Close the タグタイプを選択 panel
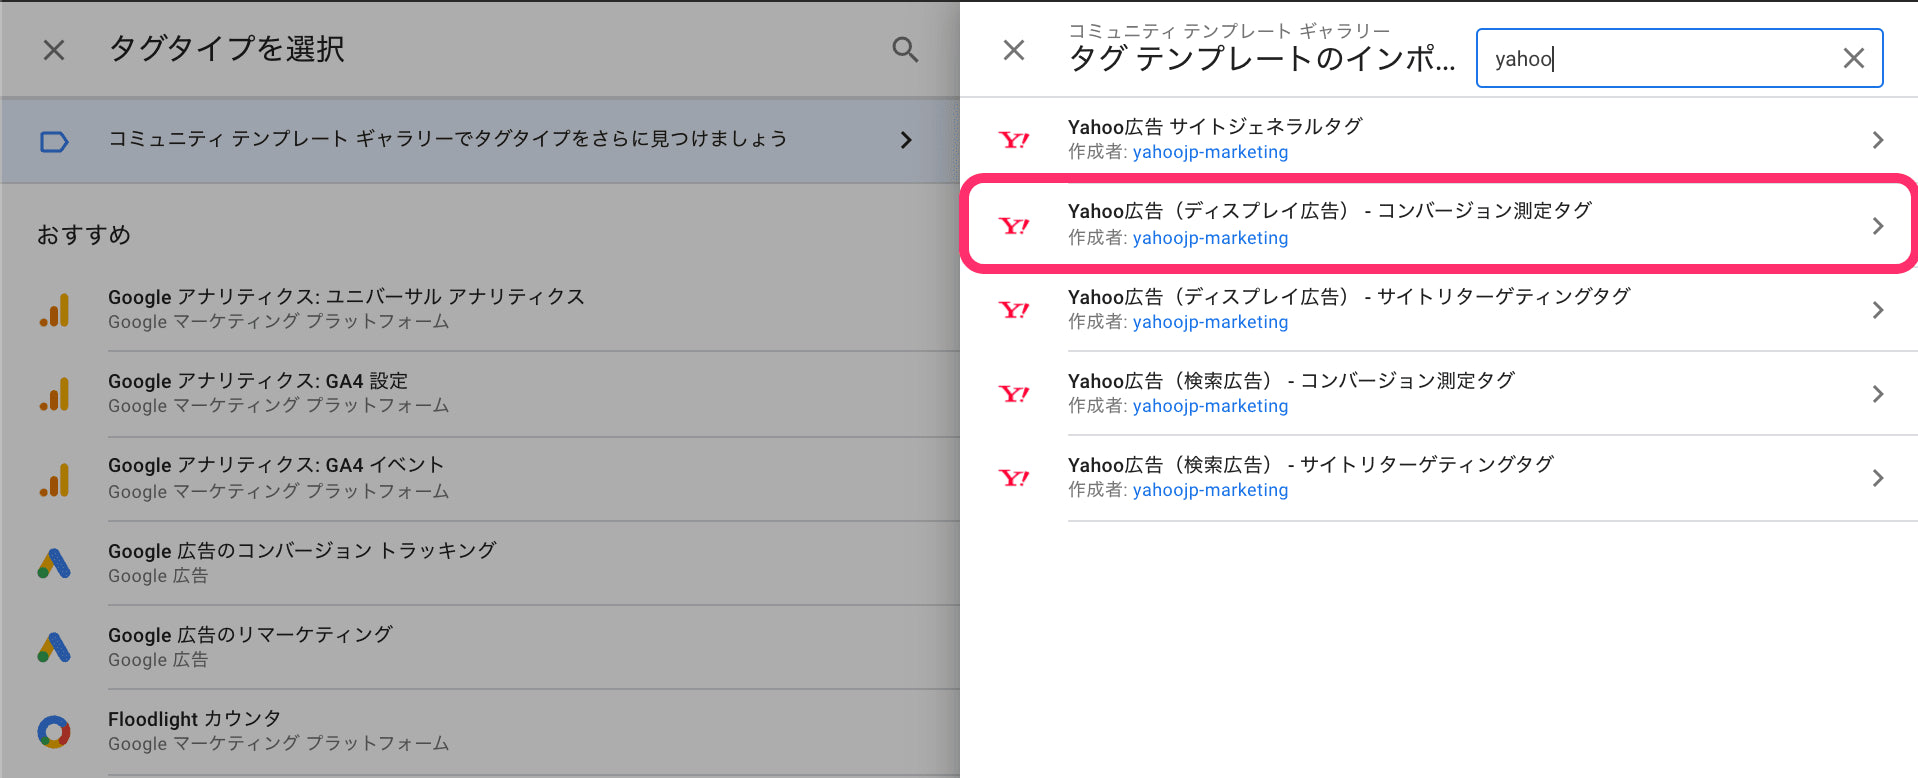 [x=54, y=50]
